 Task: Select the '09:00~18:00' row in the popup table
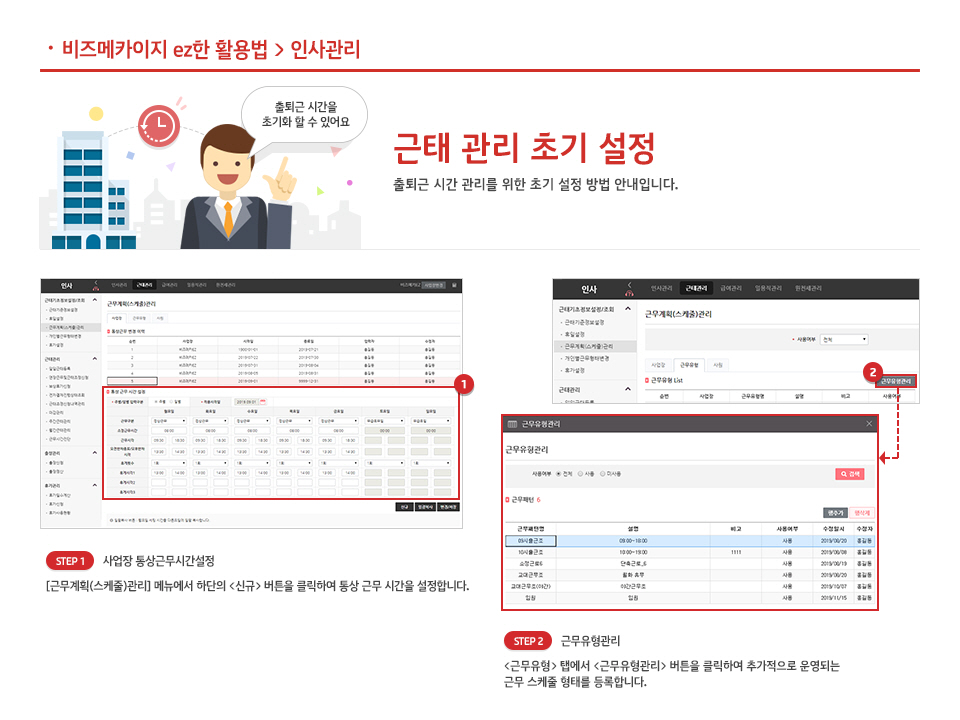pyautogui.click(x=690, y=541)
